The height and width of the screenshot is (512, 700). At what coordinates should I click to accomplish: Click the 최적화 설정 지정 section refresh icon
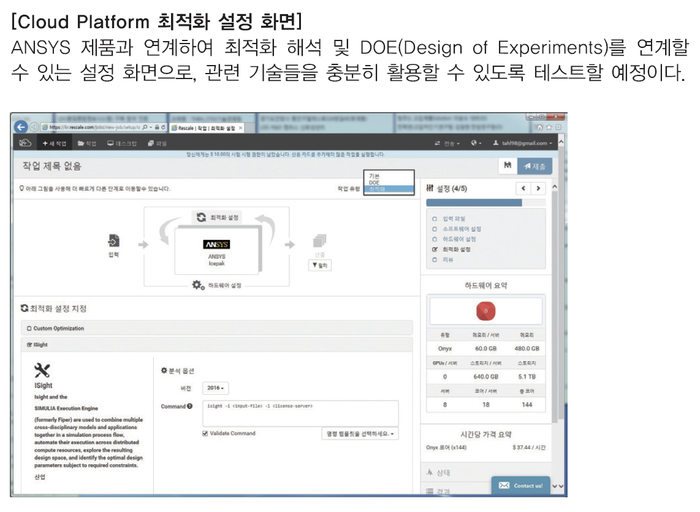pyautogui.click(x=25, y=308)
